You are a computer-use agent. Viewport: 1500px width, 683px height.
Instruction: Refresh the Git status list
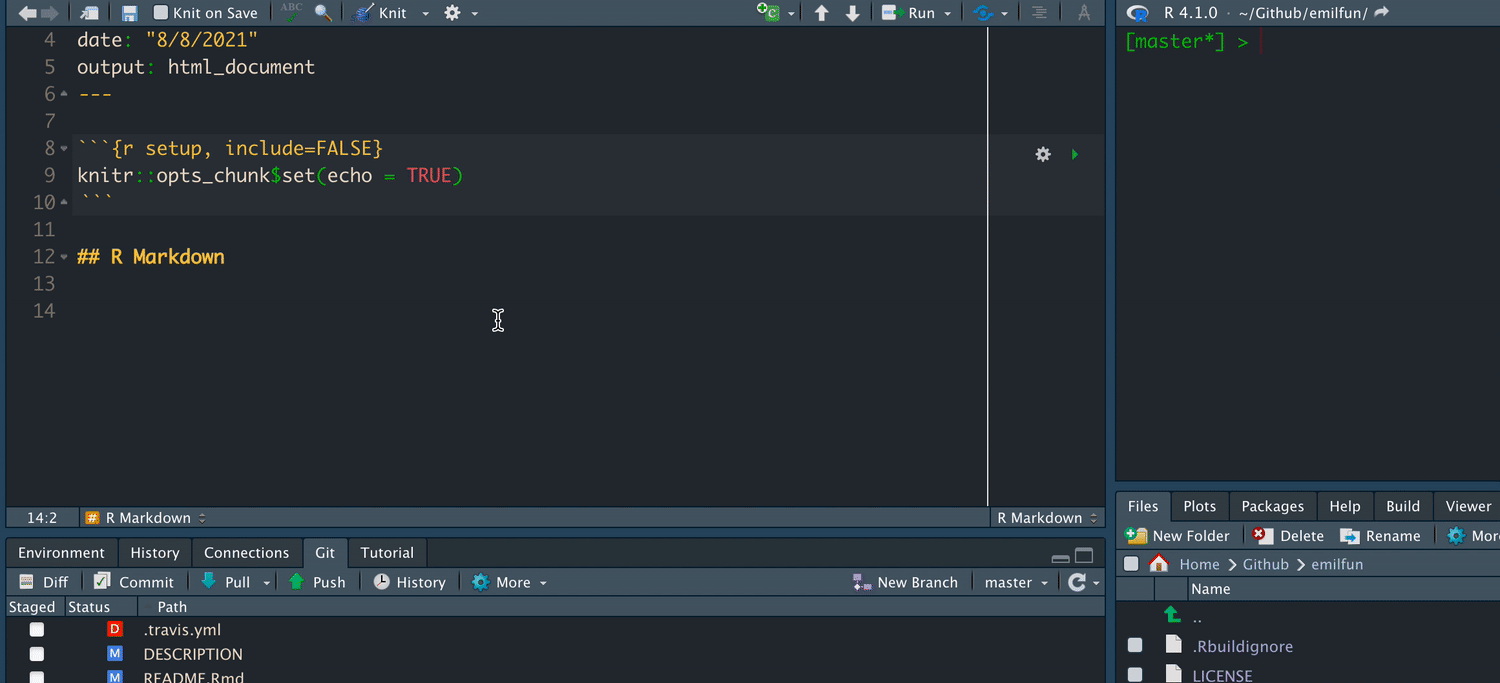coord(1077,582)
